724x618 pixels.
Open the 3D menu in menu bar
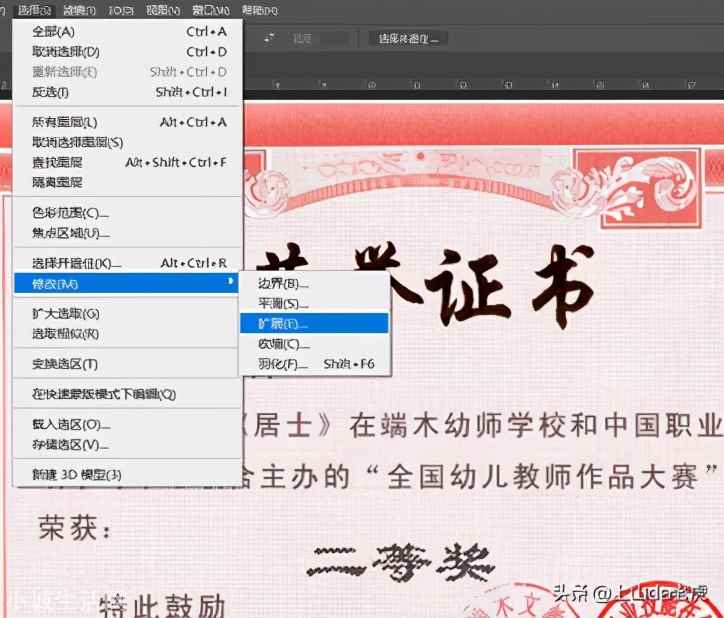coord(121,10)
